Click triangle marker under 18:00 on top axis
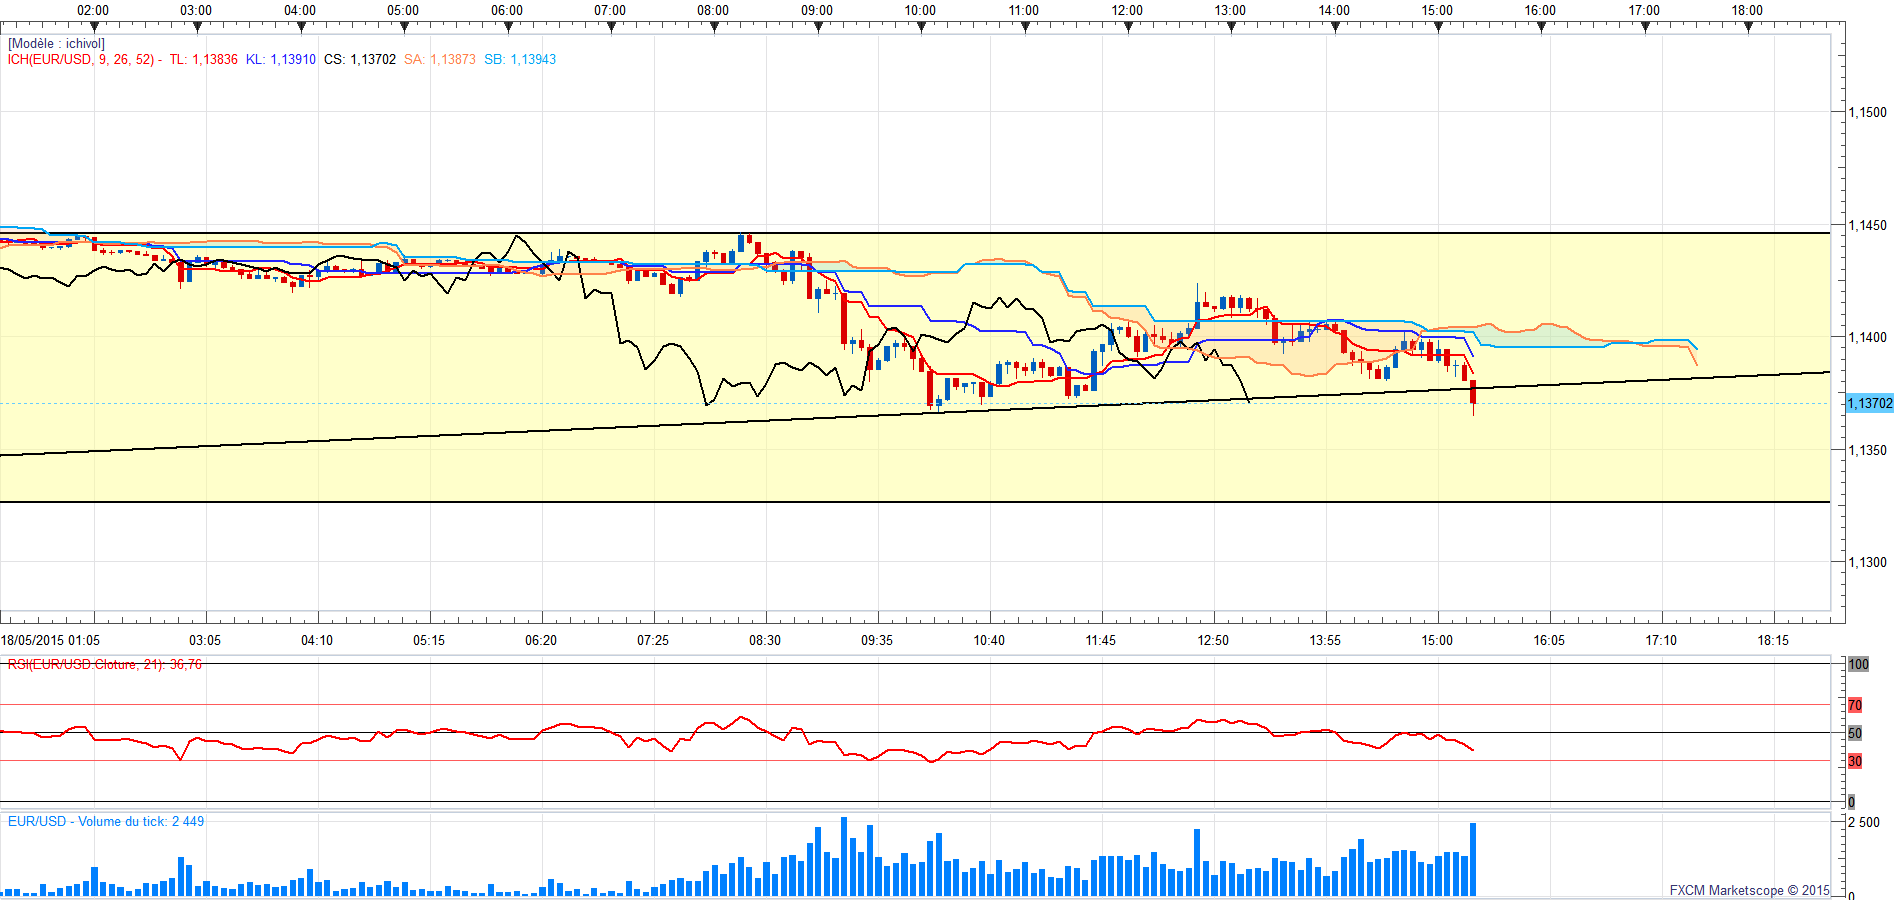The height and width of the screenshot is (900, 1903). 1748,28
